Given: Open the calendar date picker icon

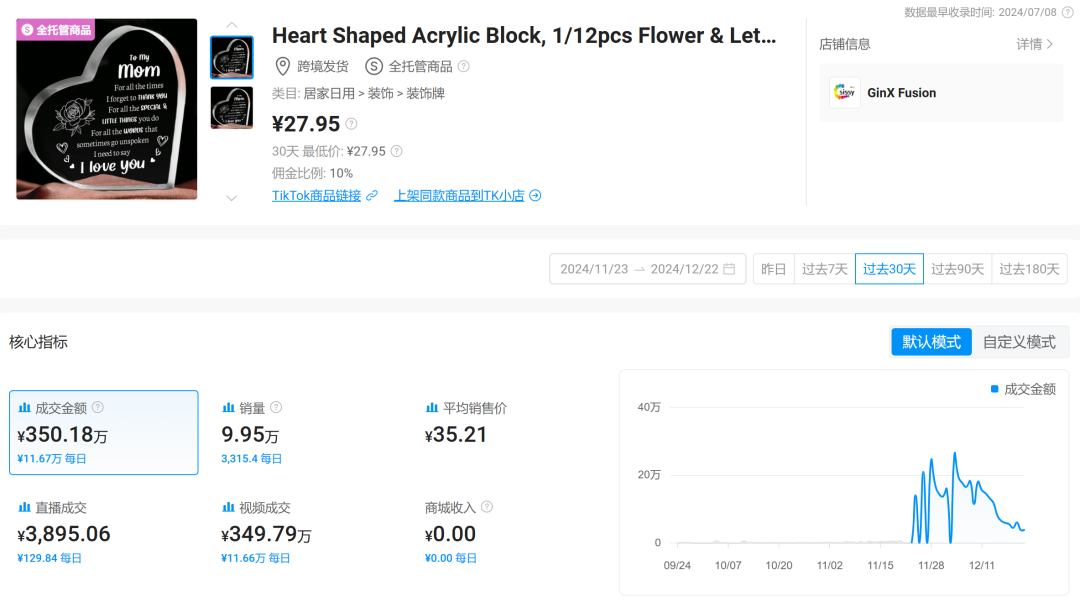Looking at the screenshot, I should click(x=729, y=269).
